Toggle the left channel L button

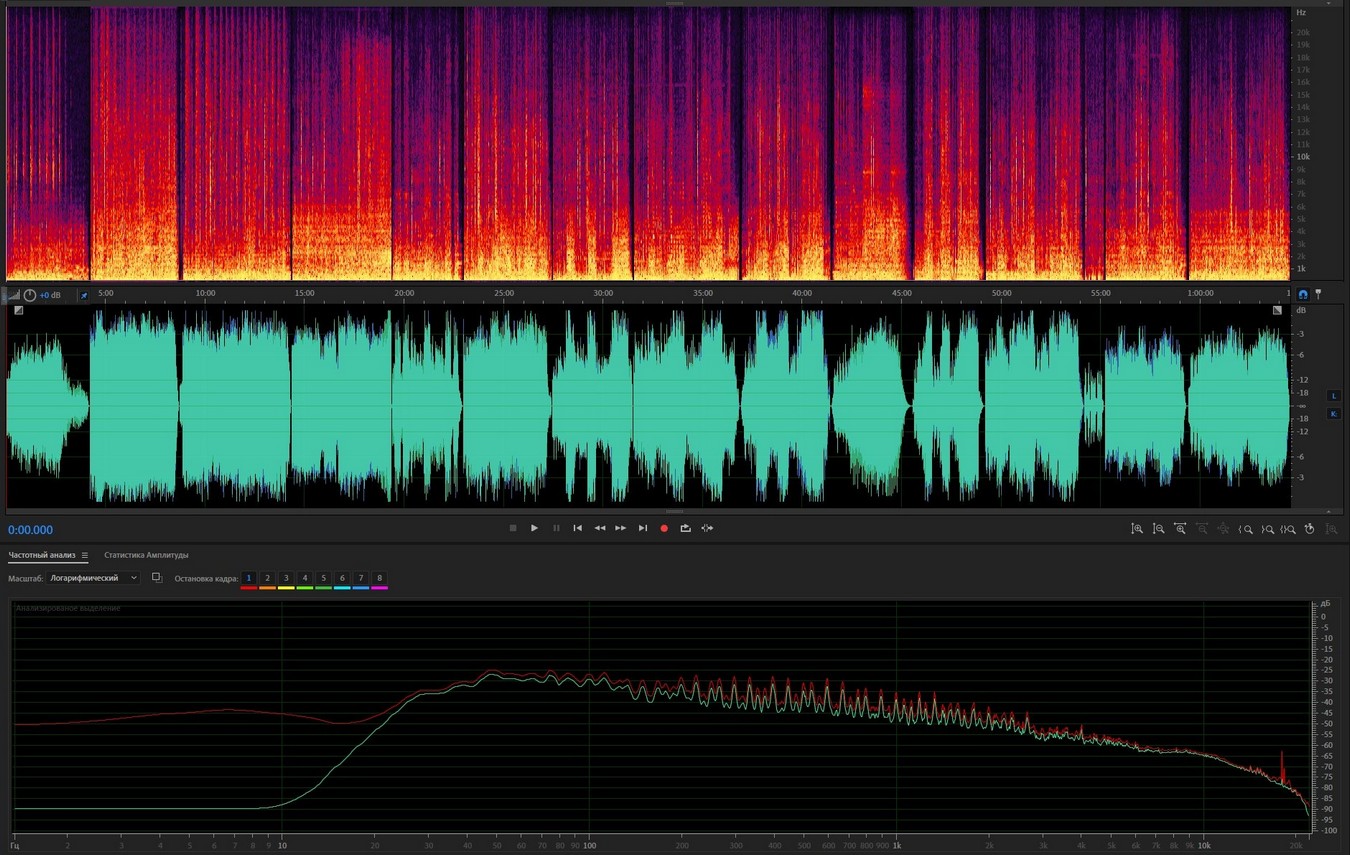coord(1333,396)
